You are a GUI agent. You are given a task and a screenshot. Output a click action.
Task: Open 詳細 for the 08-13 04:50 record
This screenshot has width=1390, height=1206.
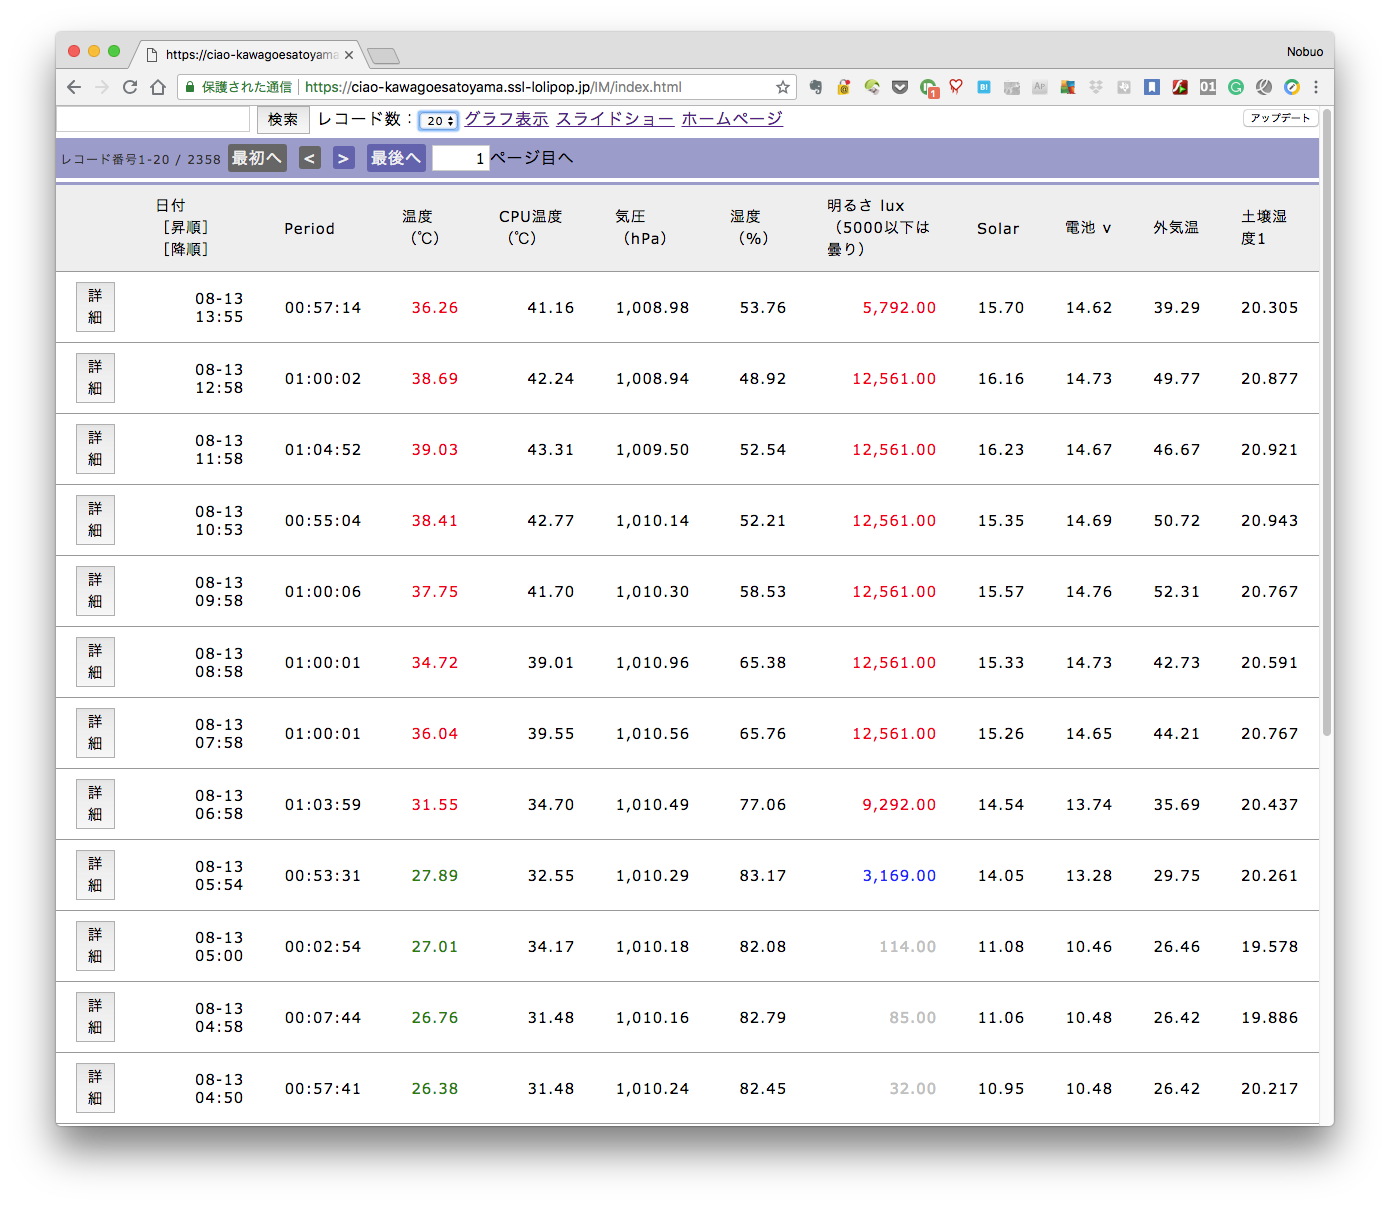[x=95, y=1088]
